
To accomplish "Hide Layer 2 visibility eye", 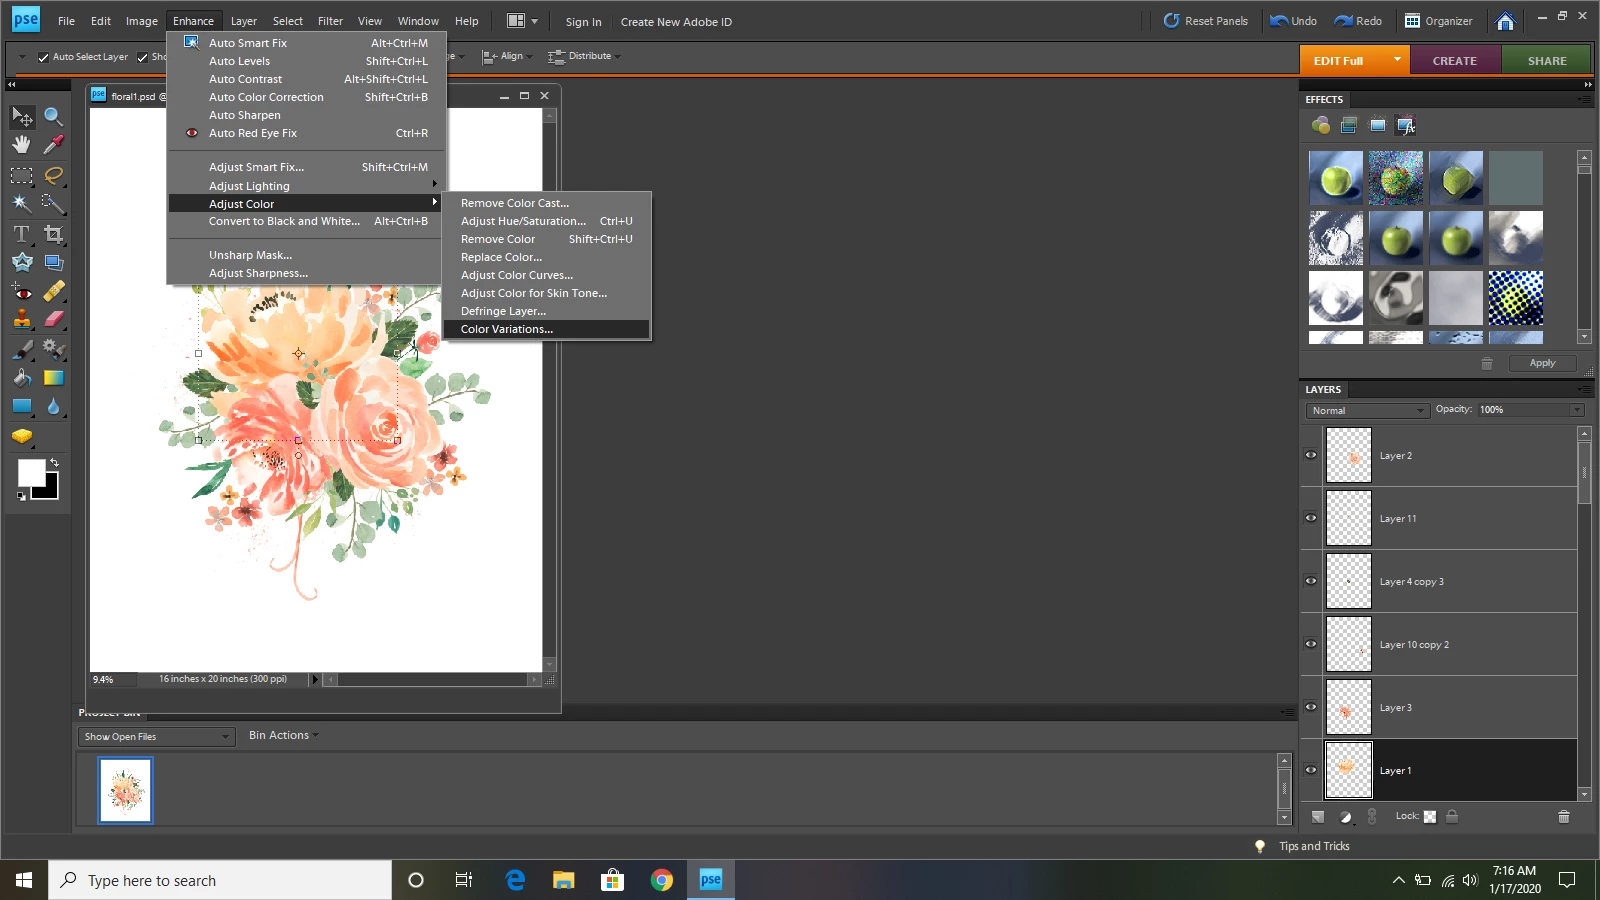I will point(1311,455).
